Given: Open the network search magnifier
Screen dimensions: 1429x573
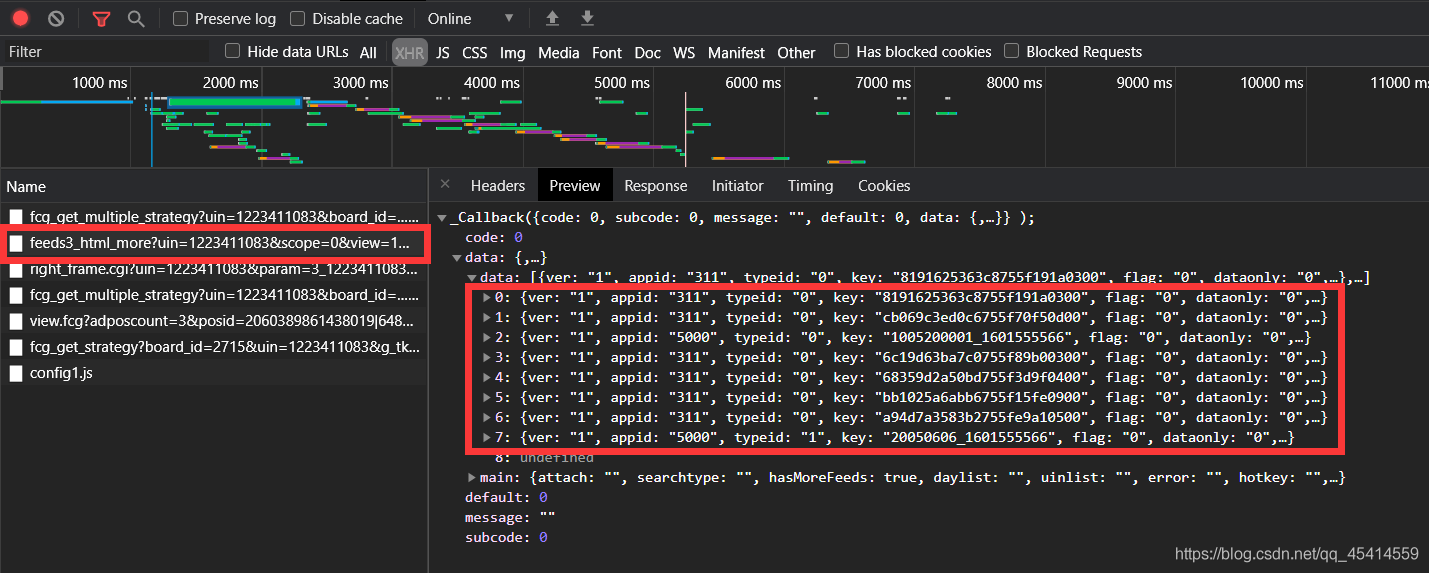Looking at the screenshot, I should pyautogui.click(x=136, y=18).
